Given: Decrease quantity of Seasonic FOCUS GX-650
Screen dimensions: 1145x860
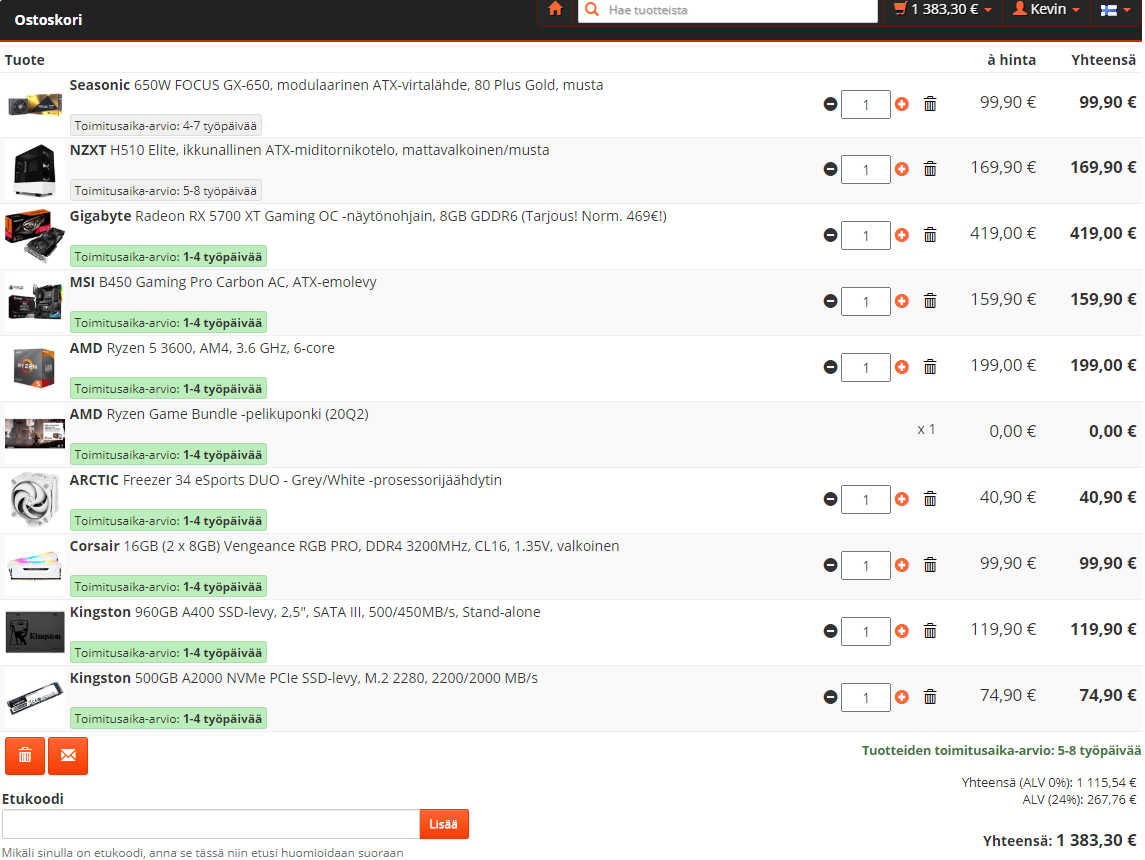Looking at the screenshot, I should pyautogui.click(x=830, y=104).
